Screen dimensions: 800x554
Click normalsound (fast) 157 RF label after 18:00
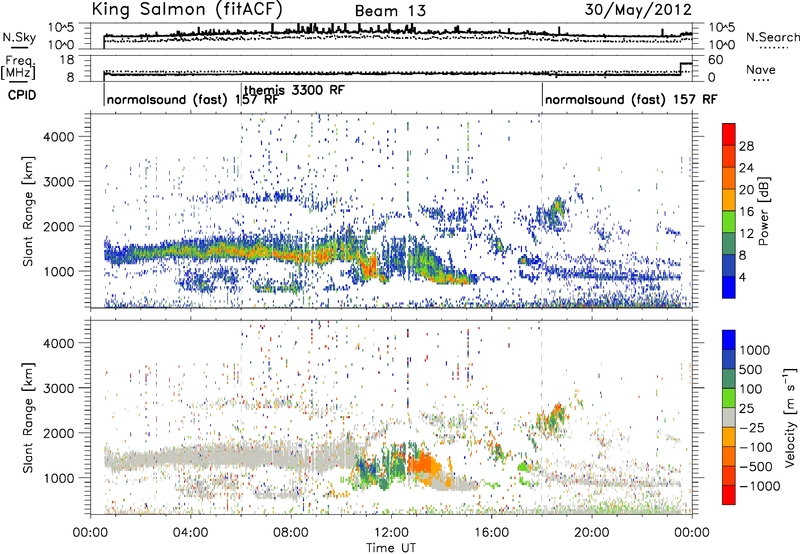coord(631,99)
